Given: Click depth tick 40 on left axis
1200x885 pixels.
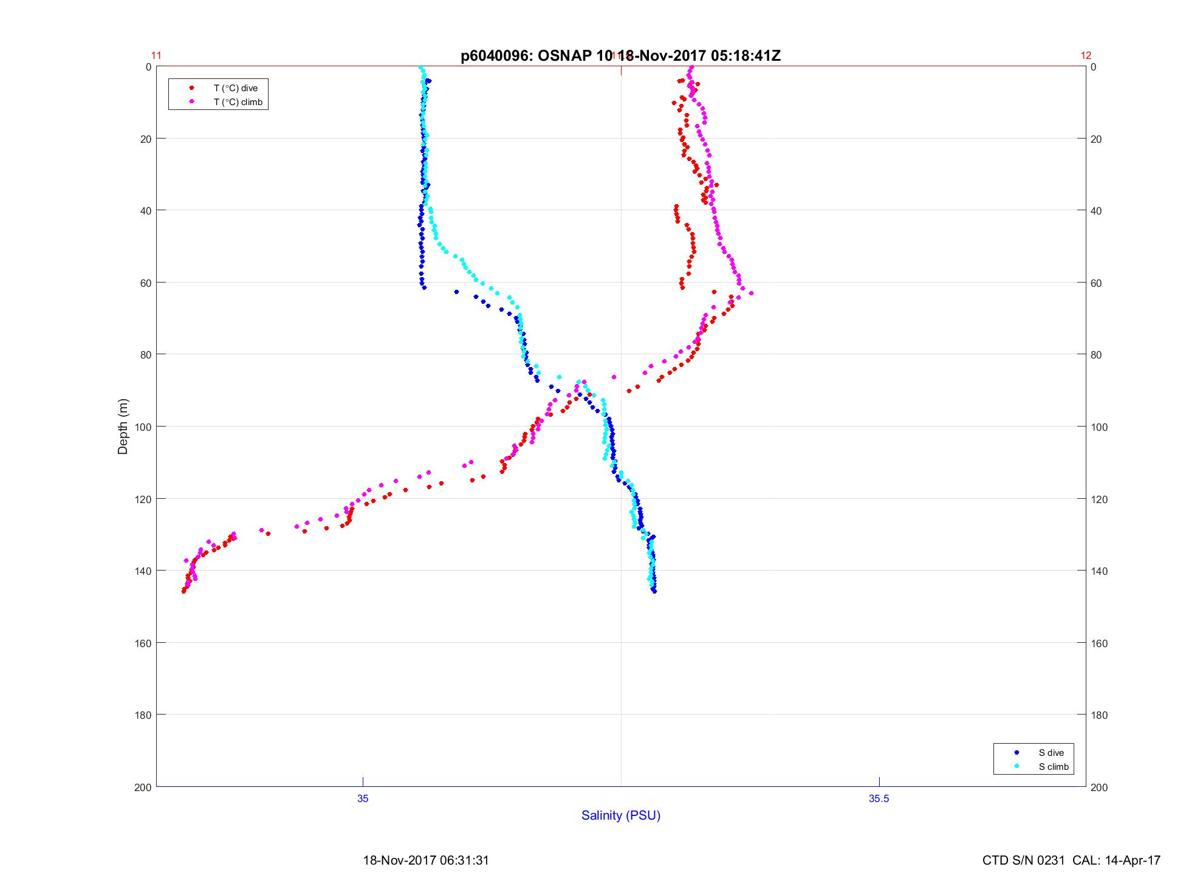Looking at the screenshot, I should 145,211.
